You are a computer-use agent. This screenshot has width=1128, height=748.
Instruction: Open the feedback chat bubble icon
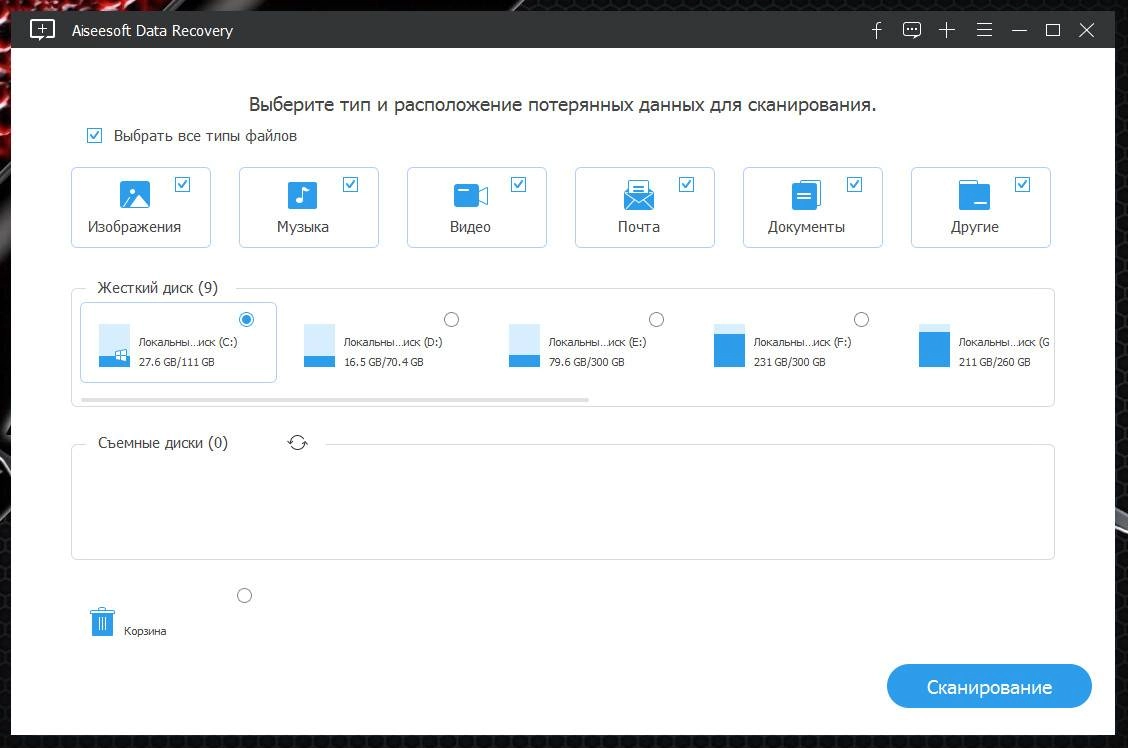pyautogui.click(x=911, y=30)
